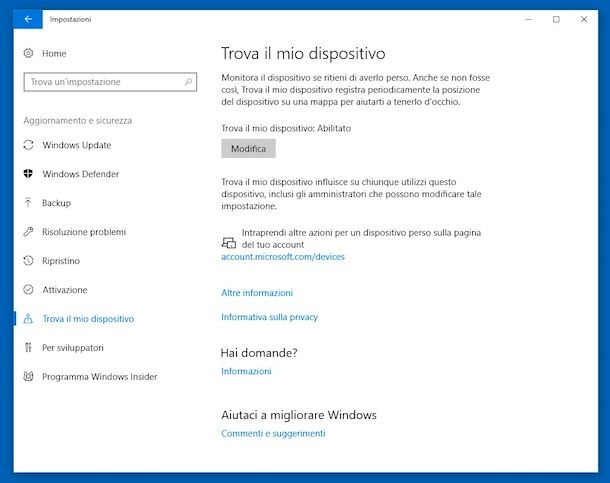Click the 'Trova il mio dispositivo' page title

click(303, 53)
